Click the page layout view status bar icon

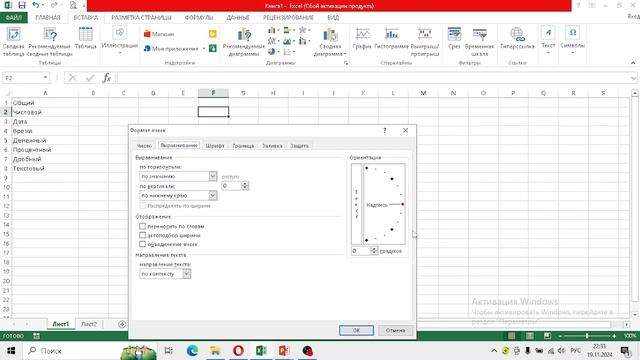tap(530, 336)
